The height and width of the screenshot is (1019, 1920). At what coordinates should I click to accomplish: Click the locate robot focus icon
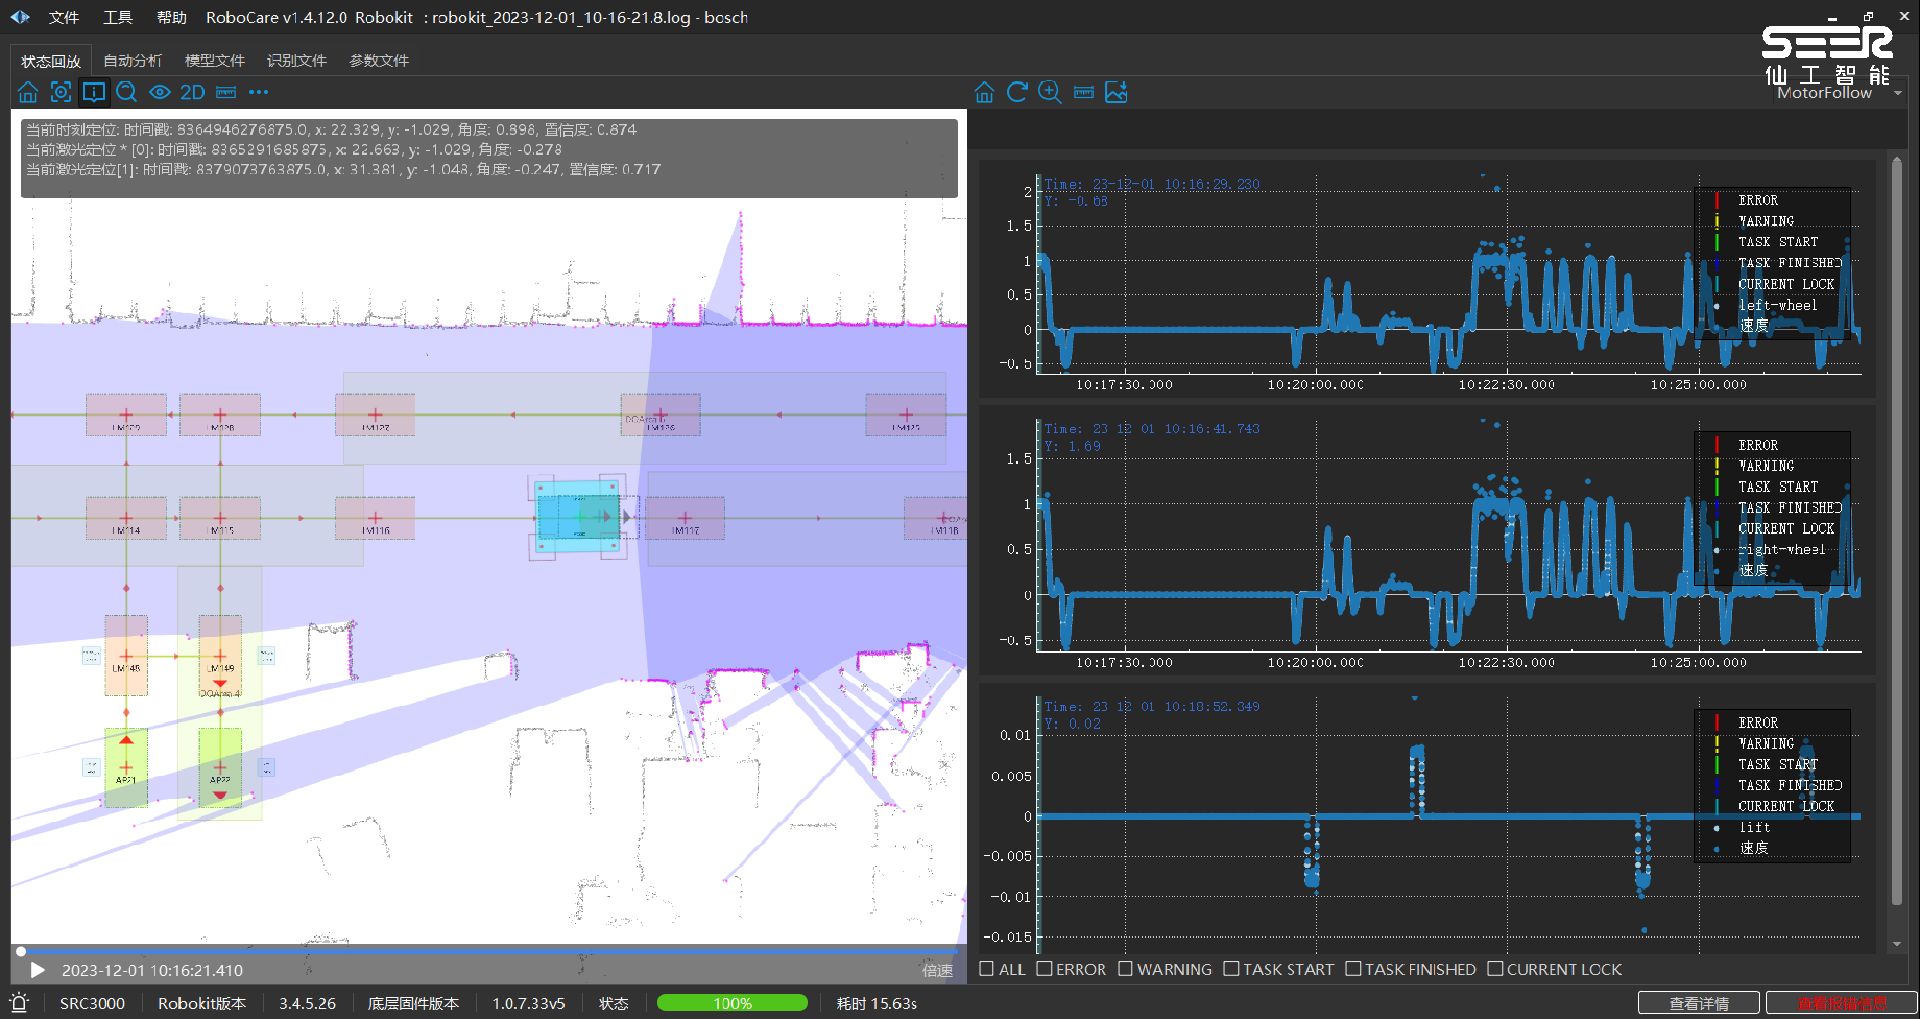coord(61,93)
